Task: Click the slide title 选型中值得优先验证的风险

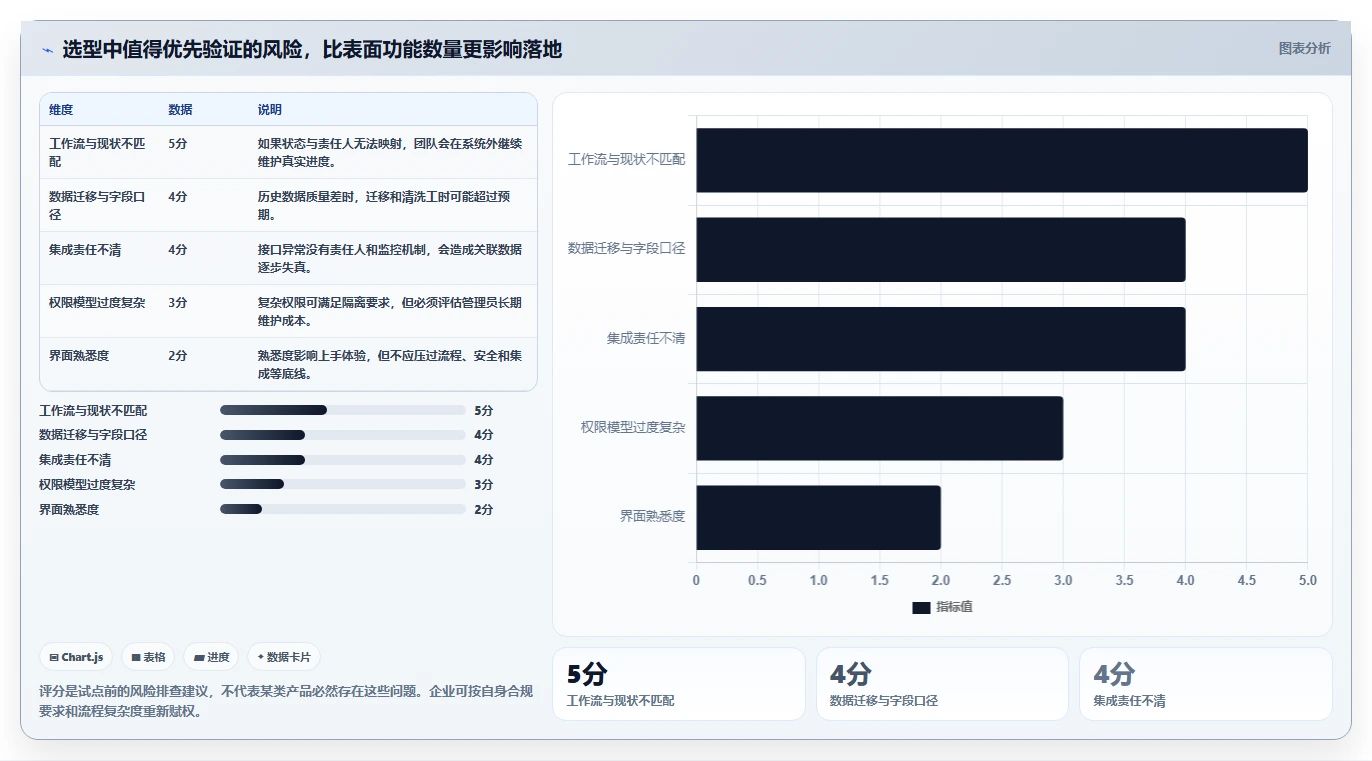Action: 312,49
